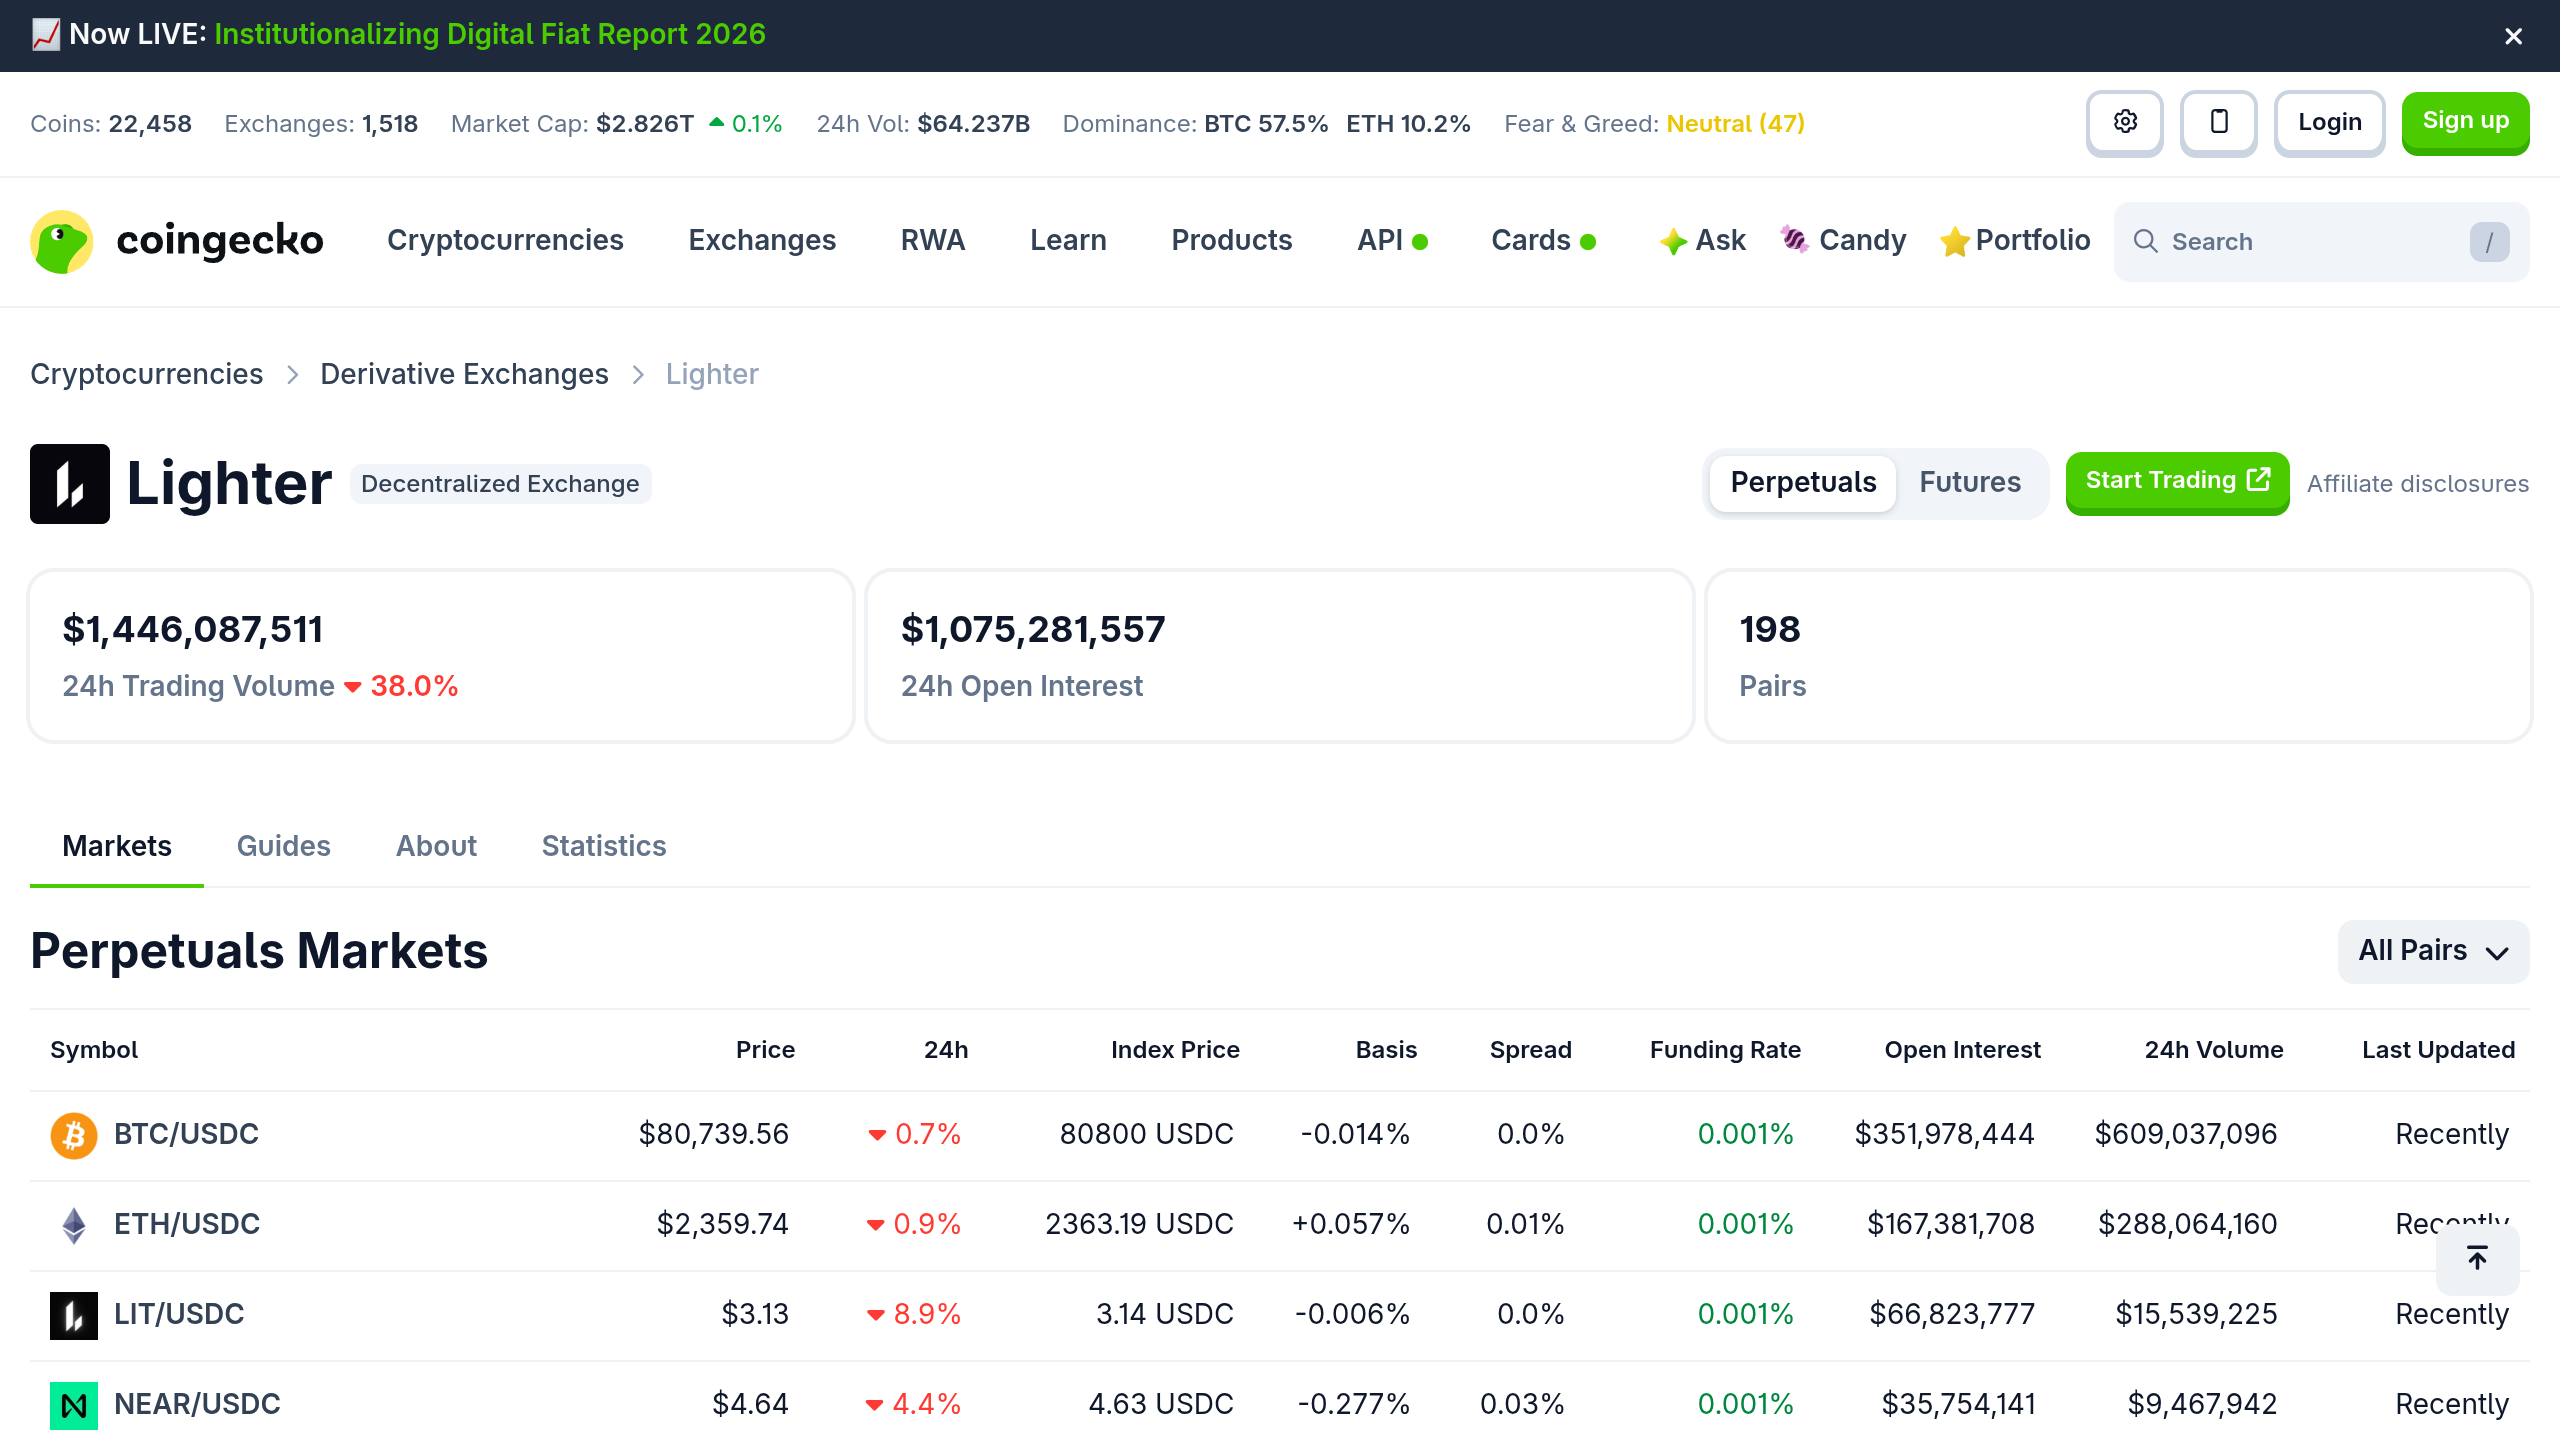Screen dimensions: 2560x1440
Task: Click the Lighter exchange logo icon
Action: point(70,484)
